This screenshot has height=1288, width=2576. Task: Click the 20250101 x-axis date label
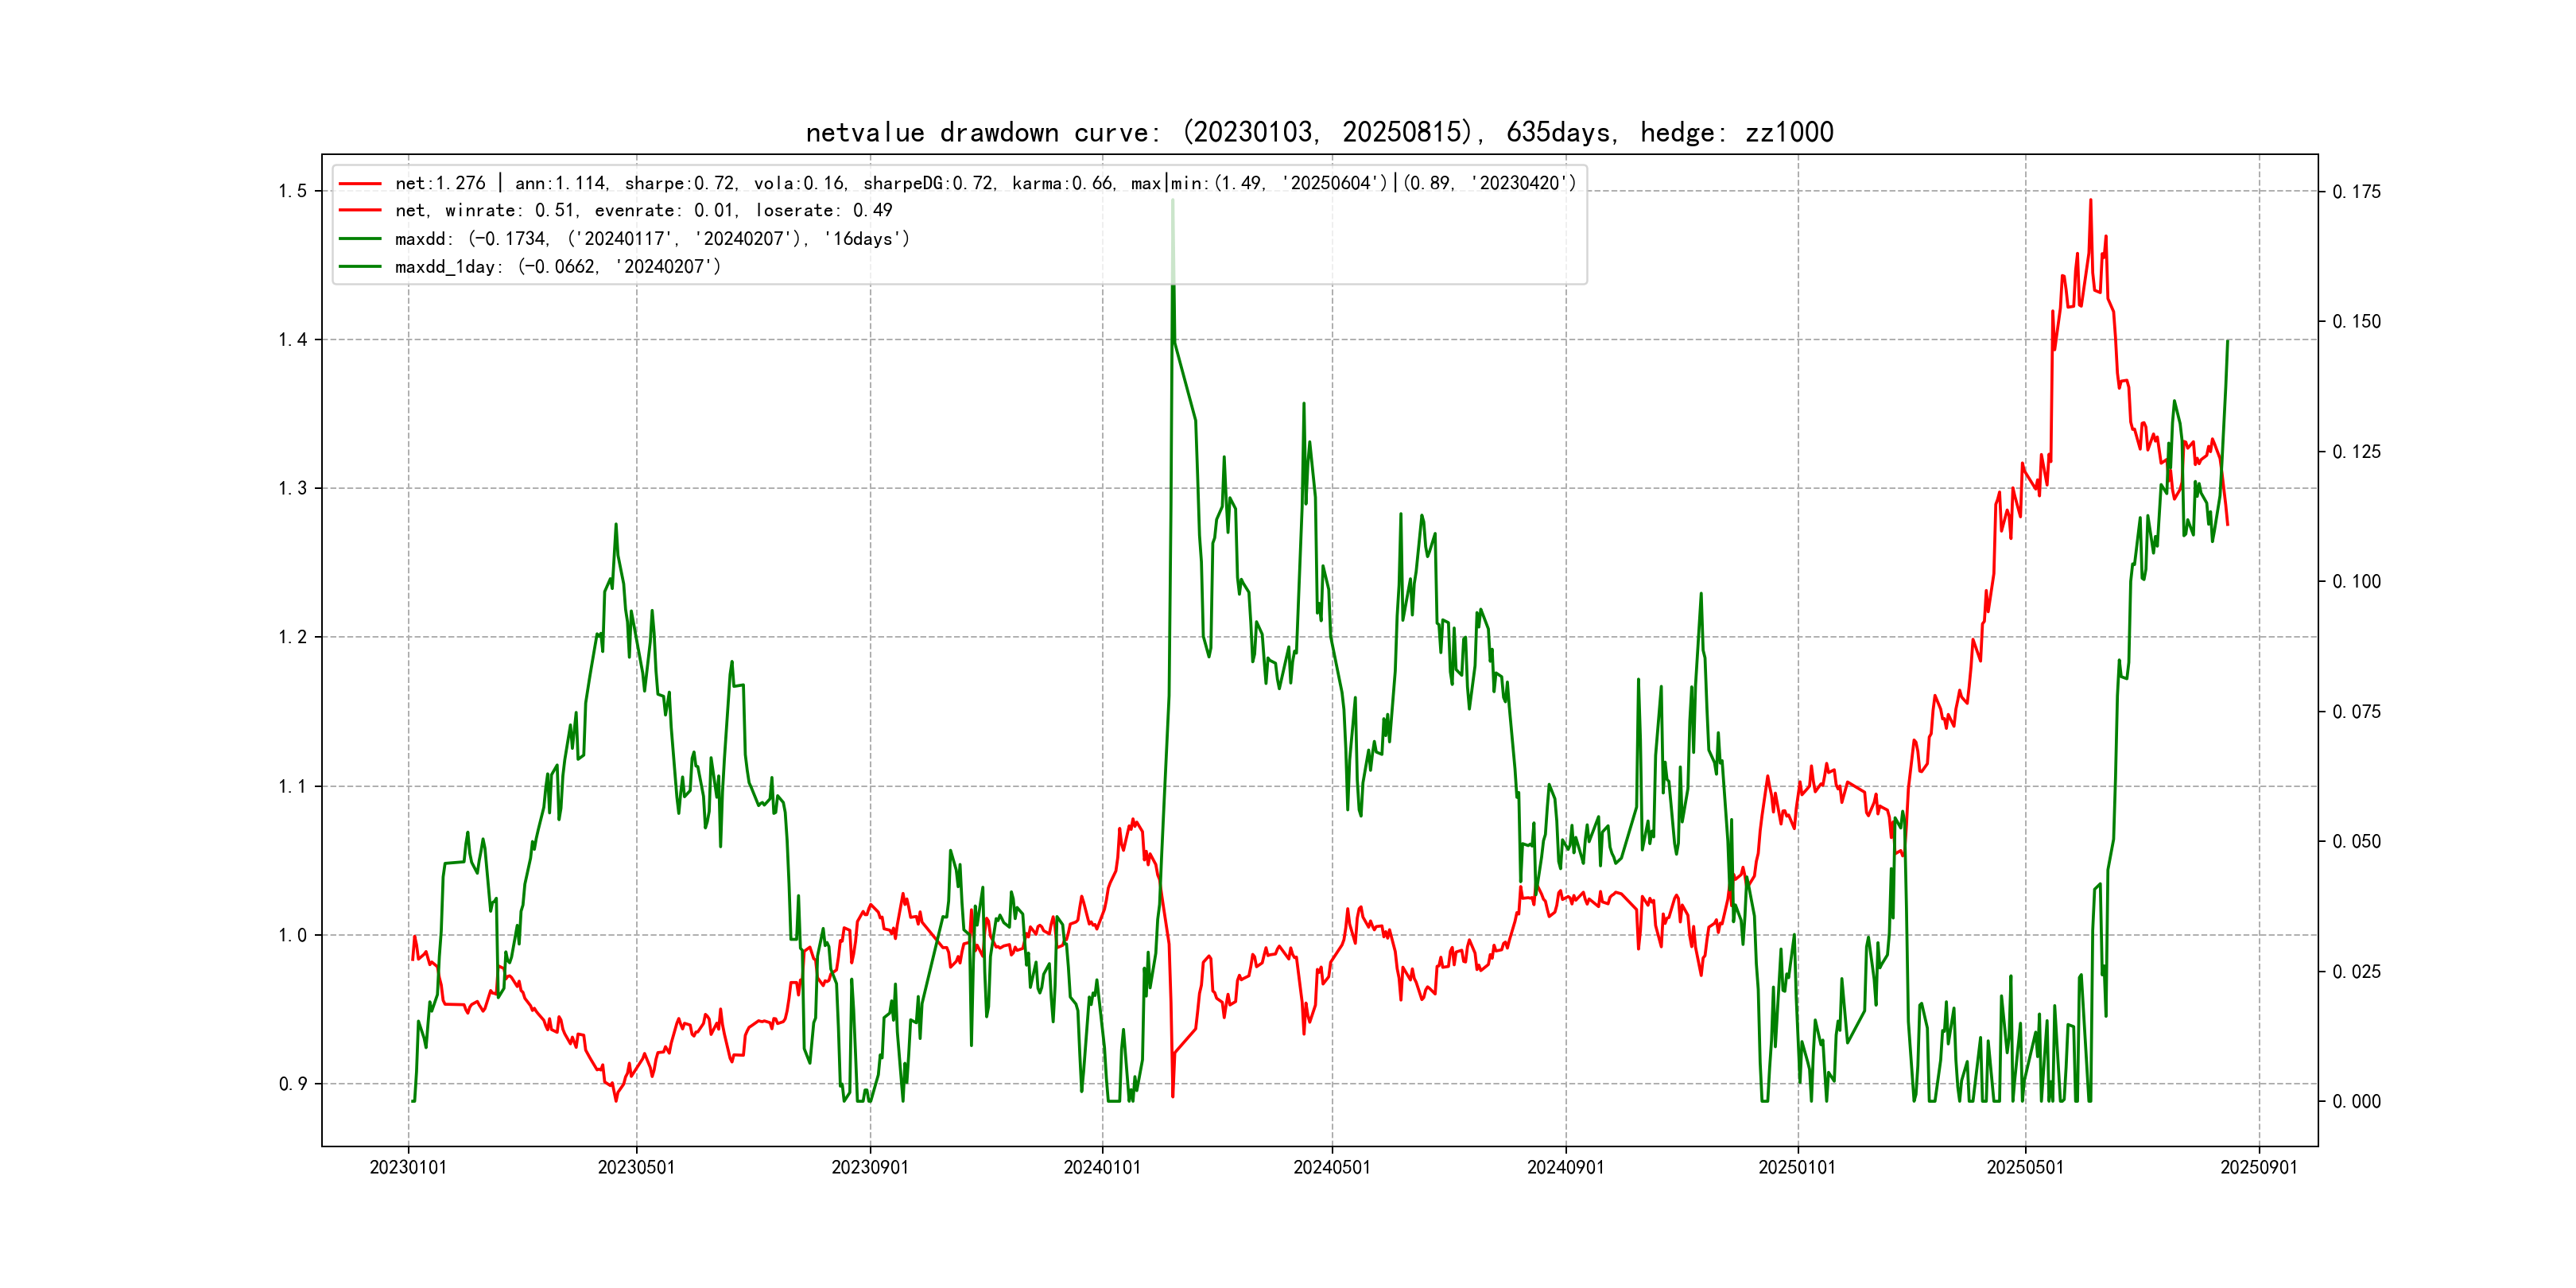pyautogui.click(x=1797, y=1167)
